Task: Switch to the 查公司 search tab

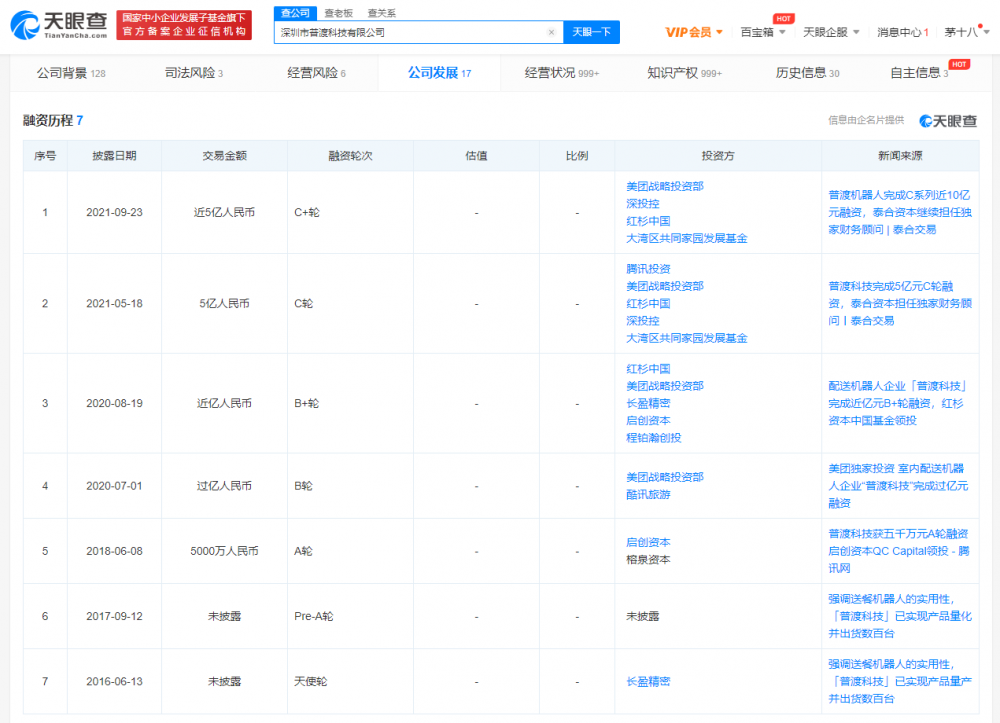Action: 295,13
